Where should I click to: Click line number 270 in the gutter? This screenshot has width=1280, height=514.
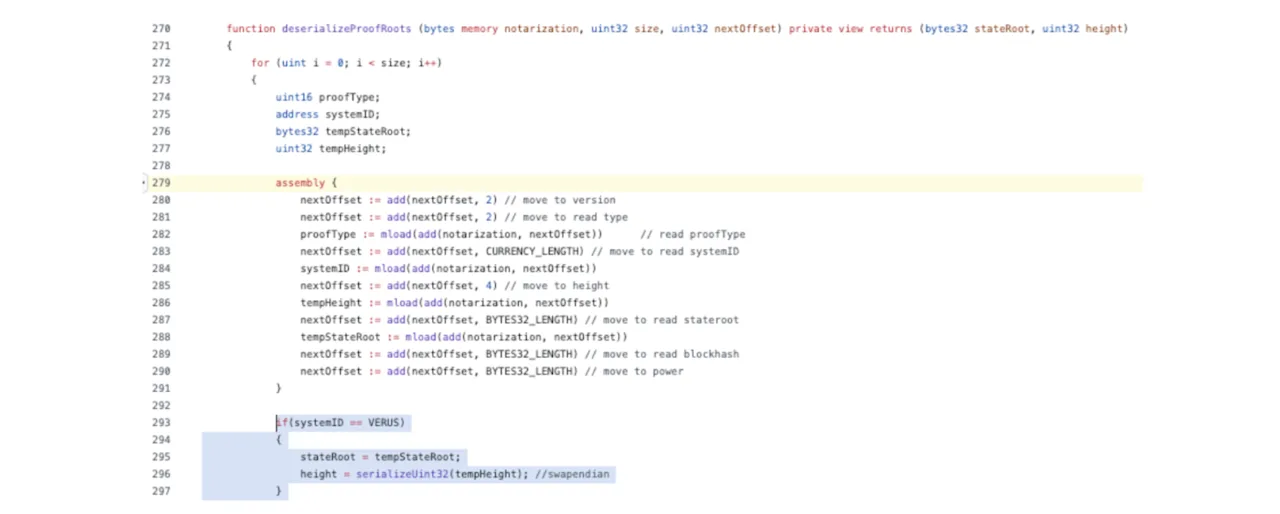[161, 29]
